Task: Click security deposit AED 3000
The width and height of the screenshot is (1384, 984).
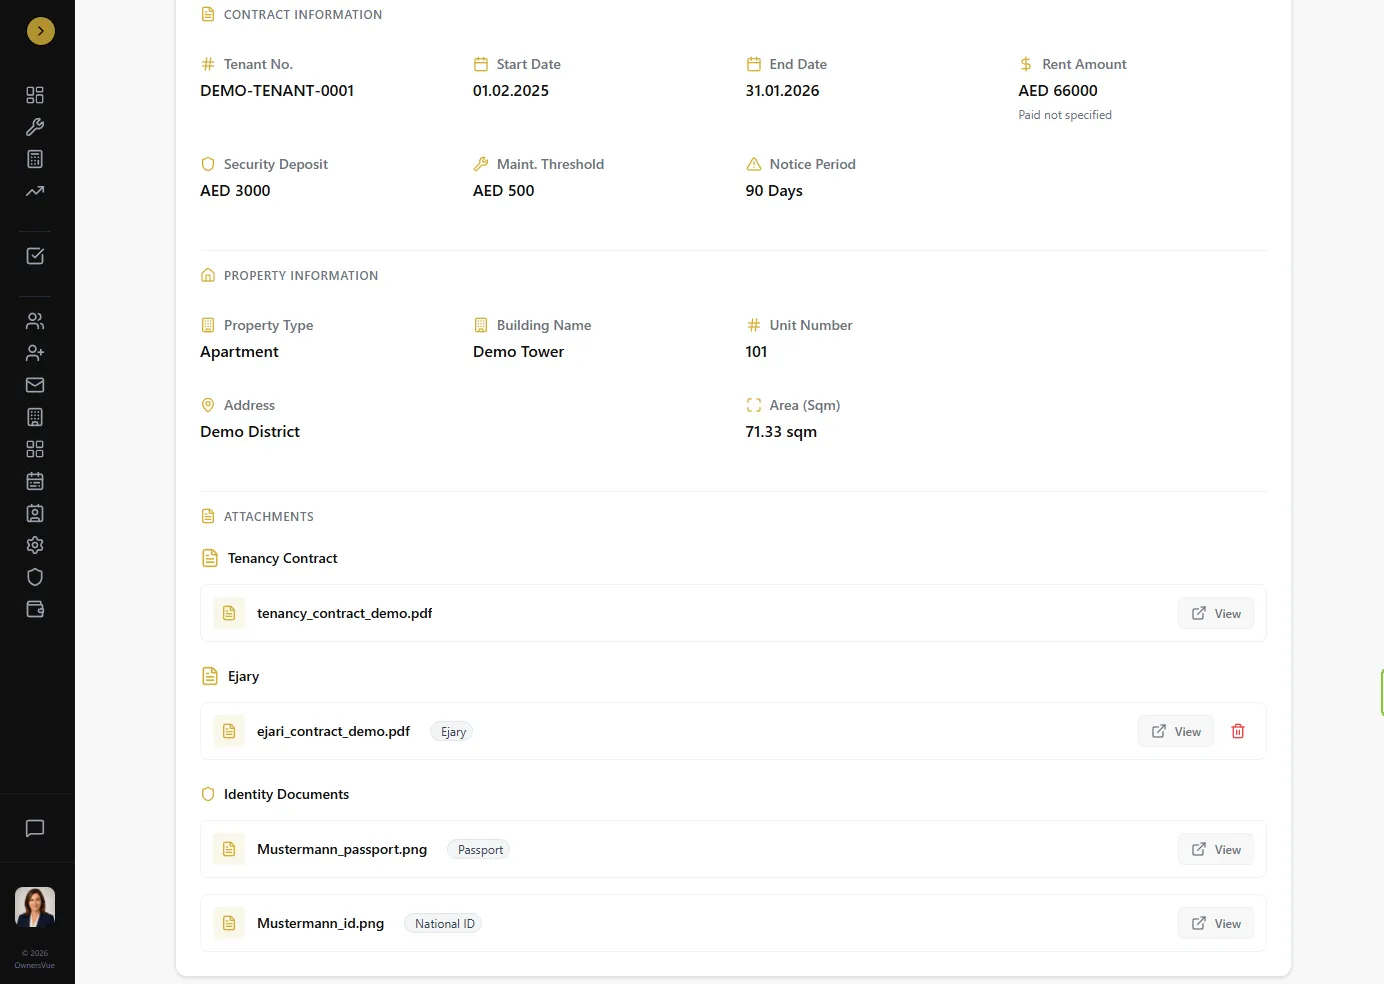Action: 235,190
